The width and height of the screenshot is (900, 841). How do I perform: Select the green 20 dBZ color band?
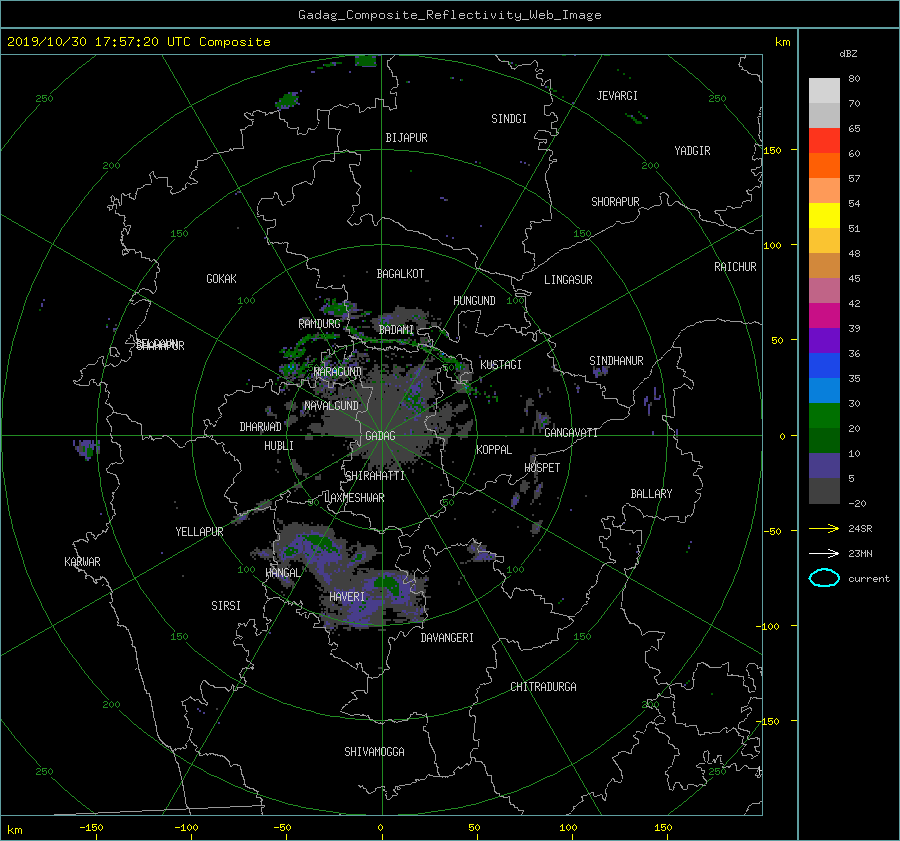point(824,416)
